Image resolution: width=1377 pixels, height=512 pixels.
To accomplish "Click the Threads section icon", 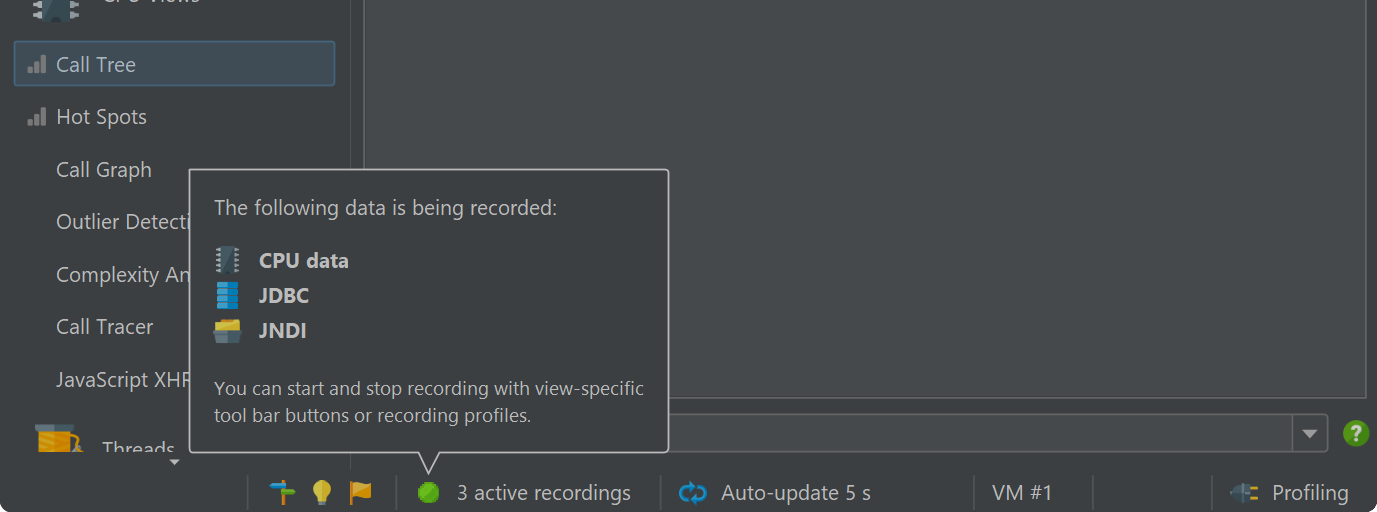I will [58, 438].
